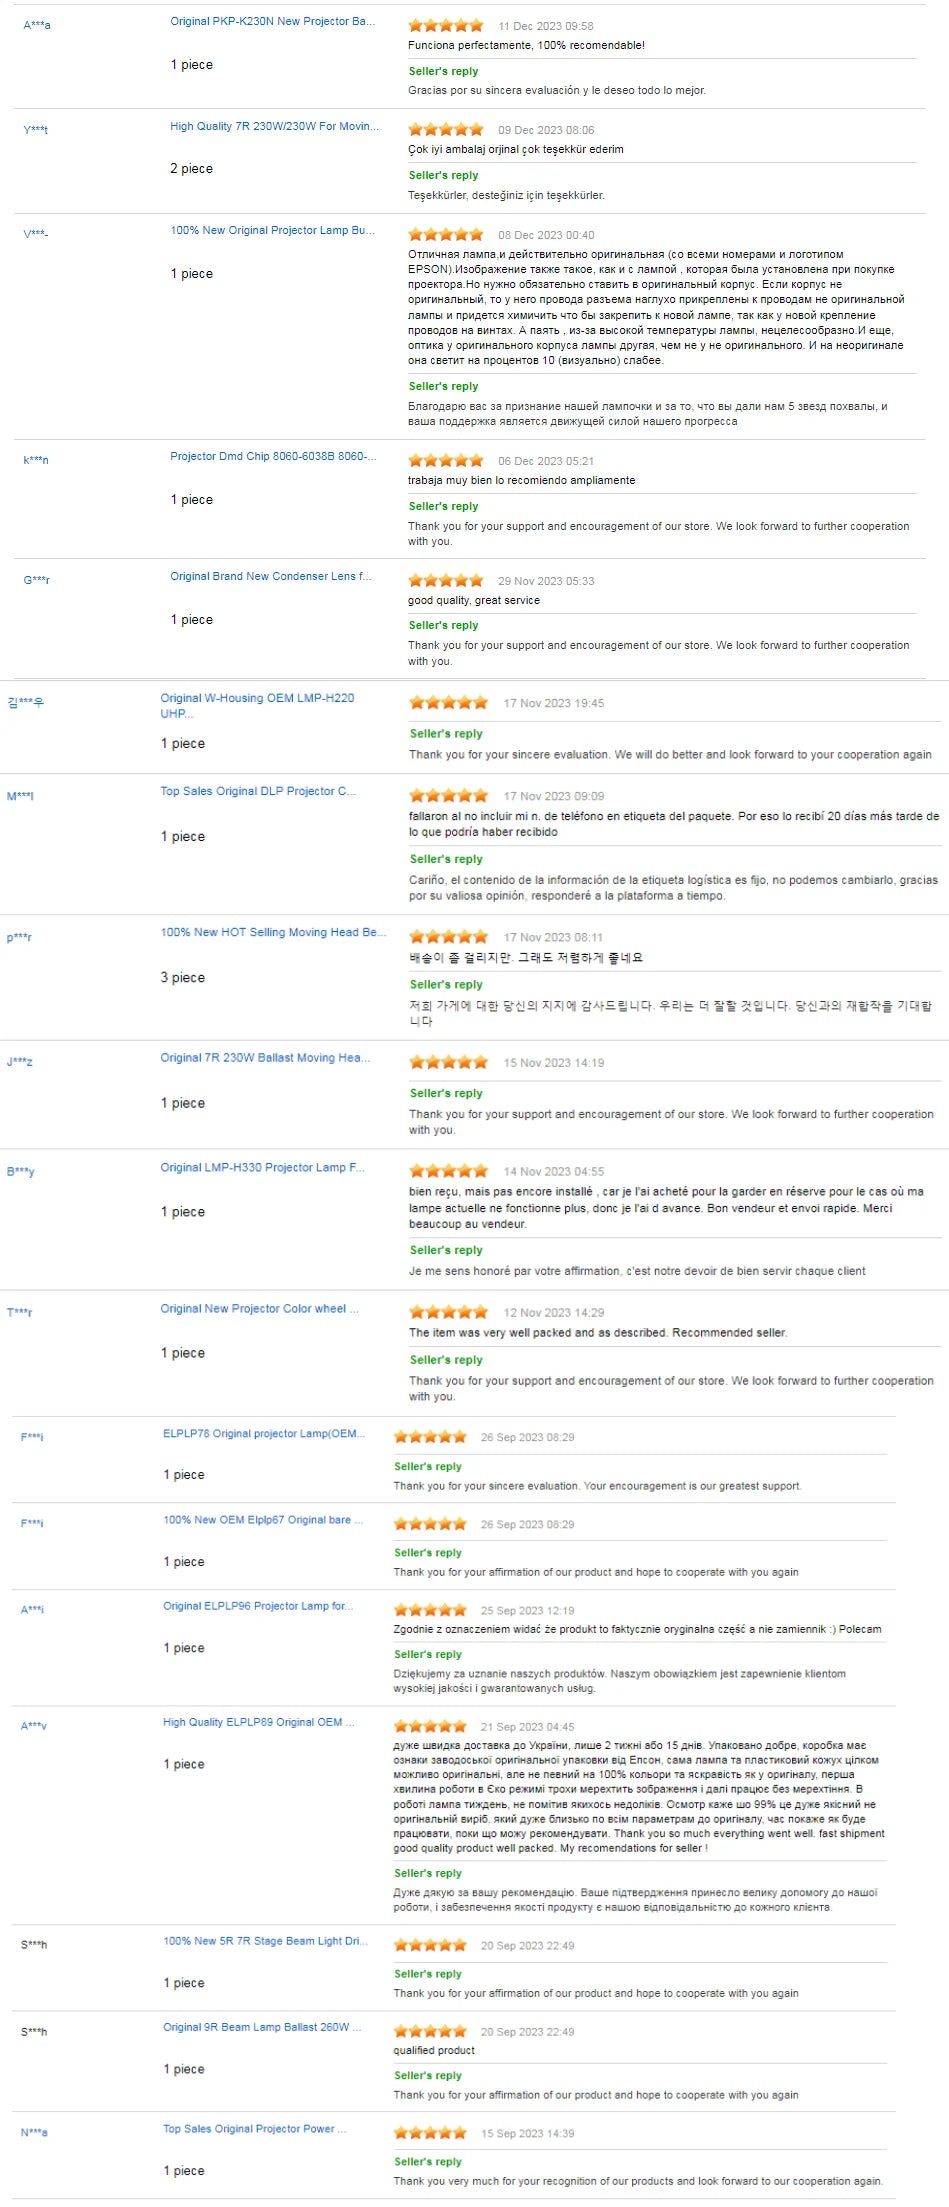Image resolution: width=949 pixels, height=2207 pixels.
Task: Click the five-star rating dated 15 Sep 2023
Action: (430, 2132)
